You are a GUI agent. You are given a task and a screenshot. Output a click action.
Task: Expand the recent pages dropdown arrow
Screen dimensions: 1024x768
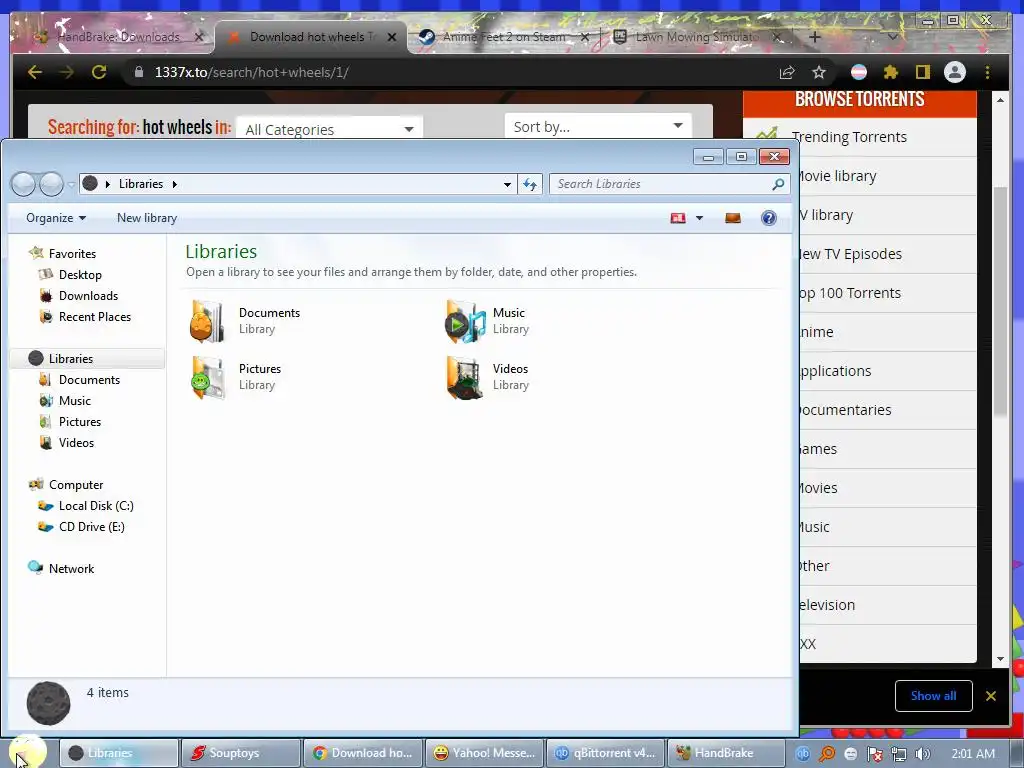[71, 185]
